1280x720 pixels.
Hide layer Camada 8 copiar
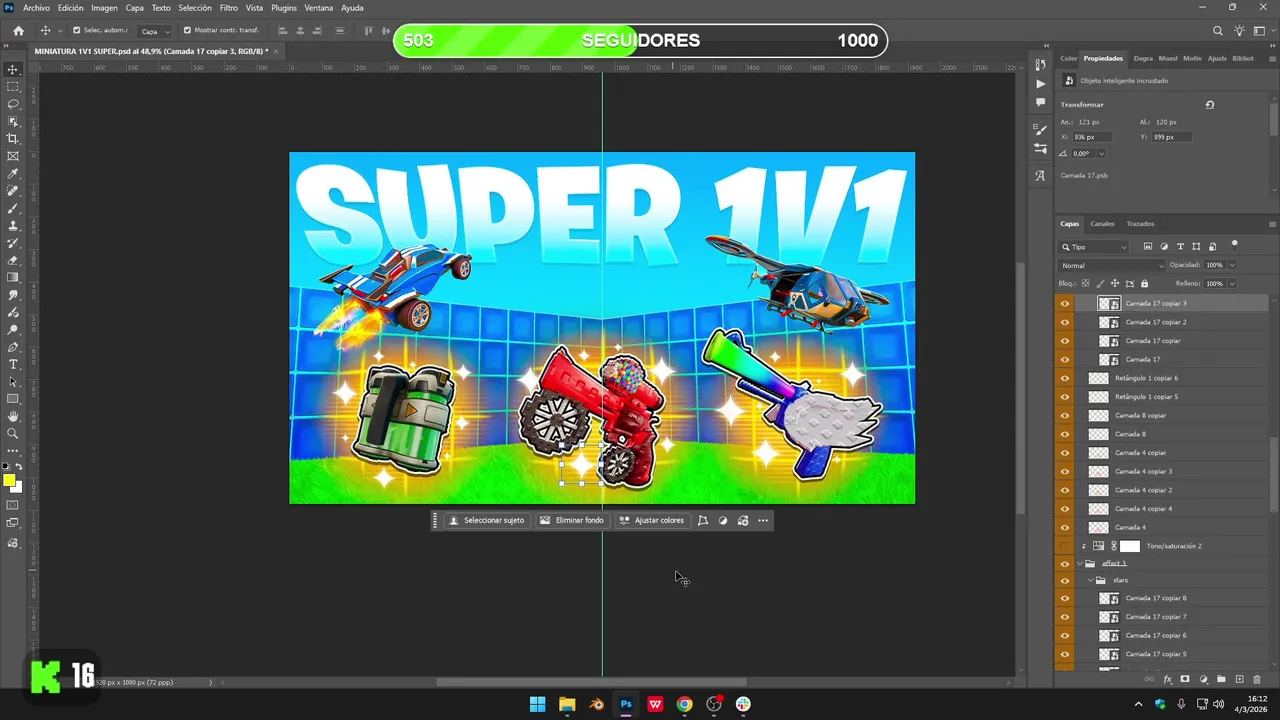[x=1064, y=415]
